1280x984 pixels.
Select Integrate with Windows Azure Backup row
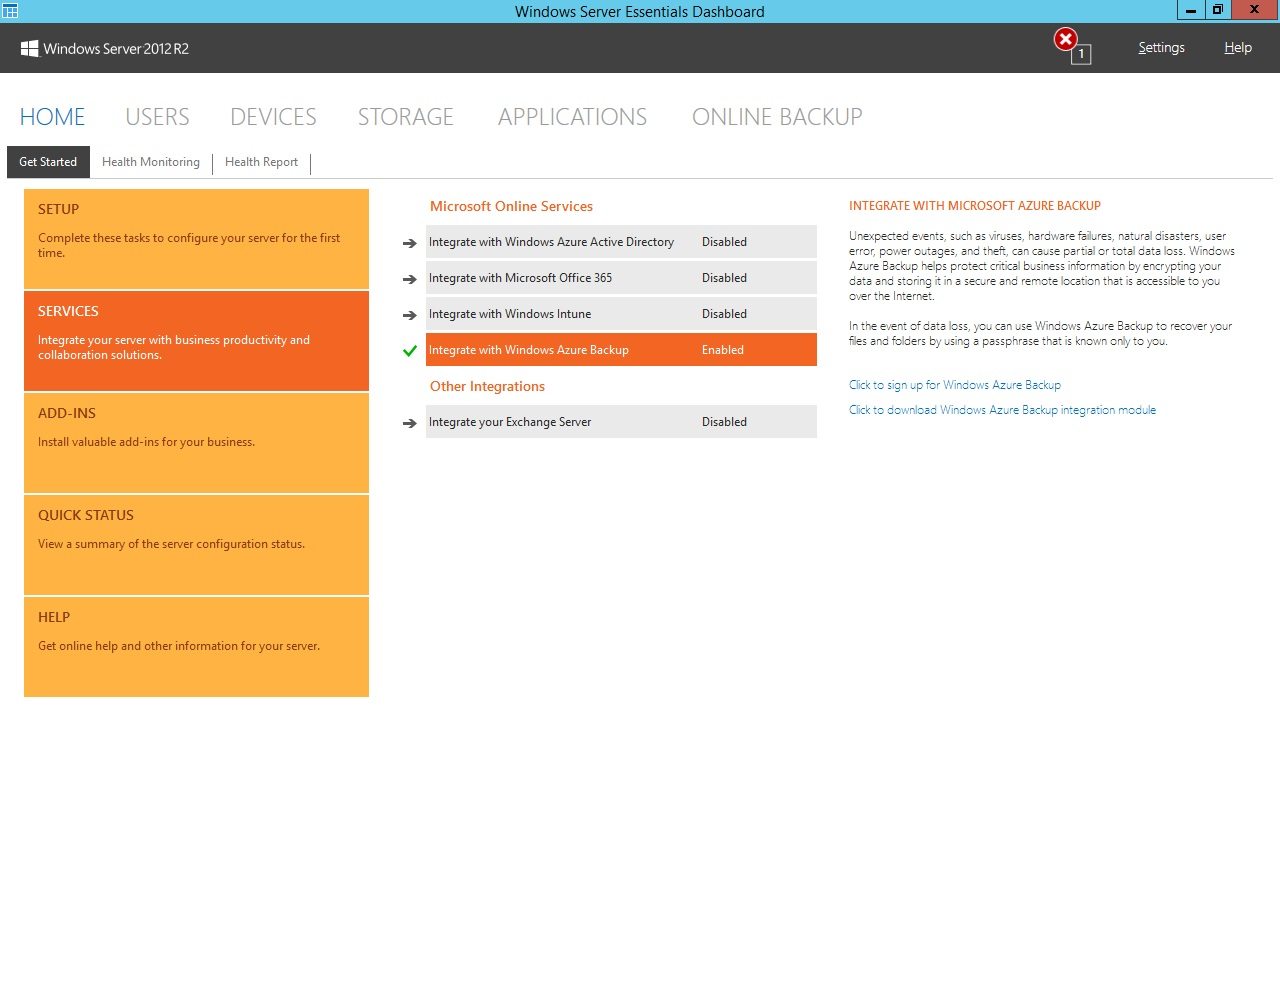point(621,350)
